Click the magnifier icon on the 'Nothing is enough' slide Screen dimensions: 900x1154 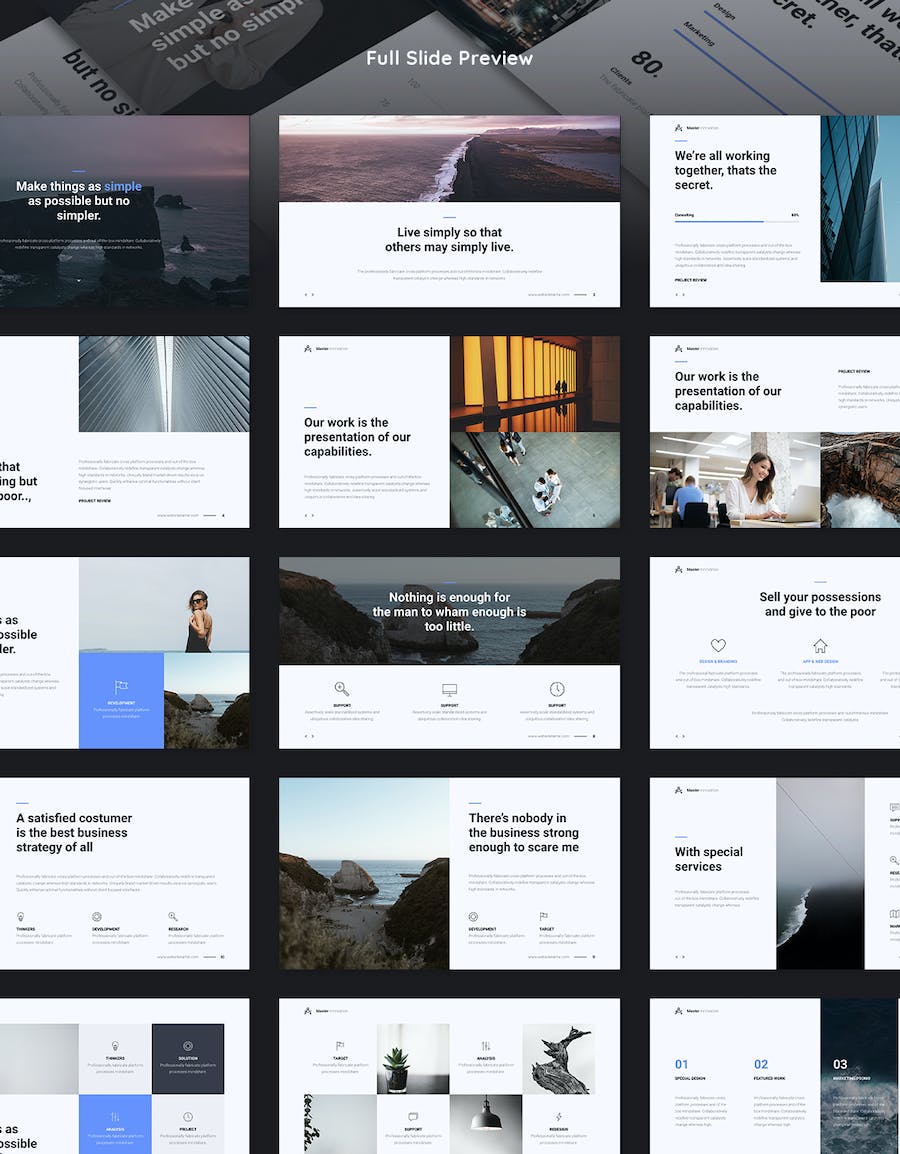point(342,689)
